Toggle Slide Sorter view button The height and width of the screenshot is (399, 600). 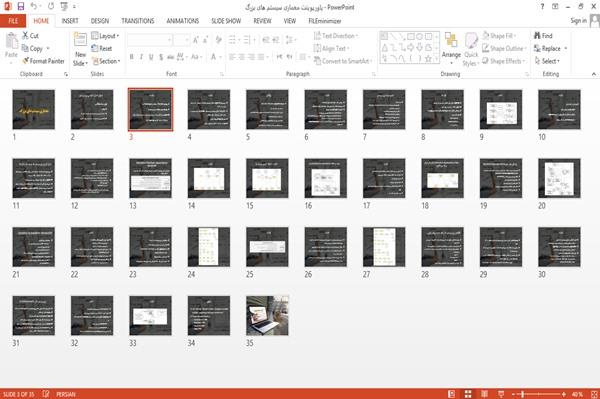pos(468,394)
